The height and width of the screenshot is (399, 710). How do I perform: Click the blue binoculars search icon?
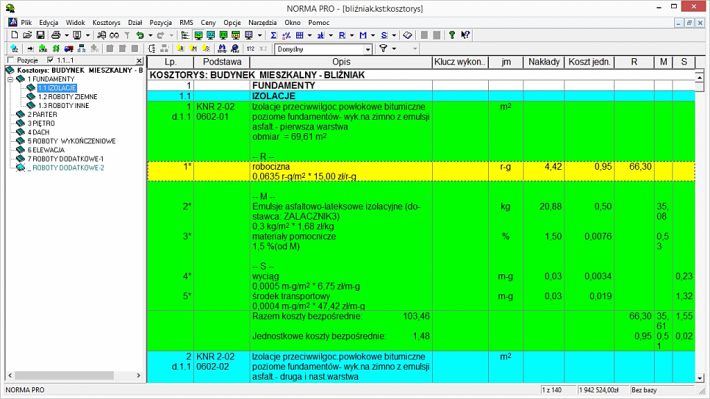point(222,48)
